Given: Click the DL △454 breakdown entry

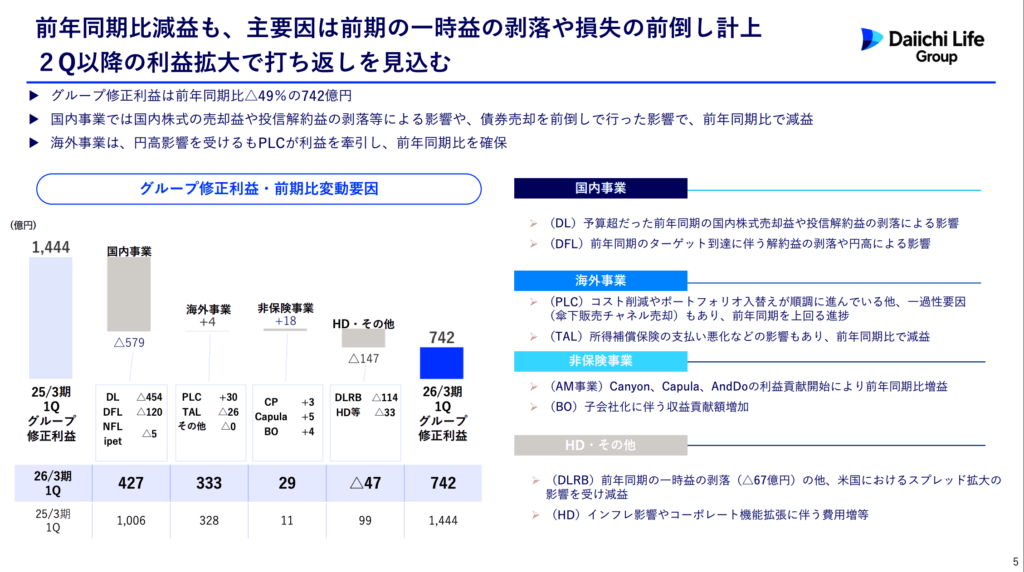Looking at the screenshot, I should tap(134, 397).
